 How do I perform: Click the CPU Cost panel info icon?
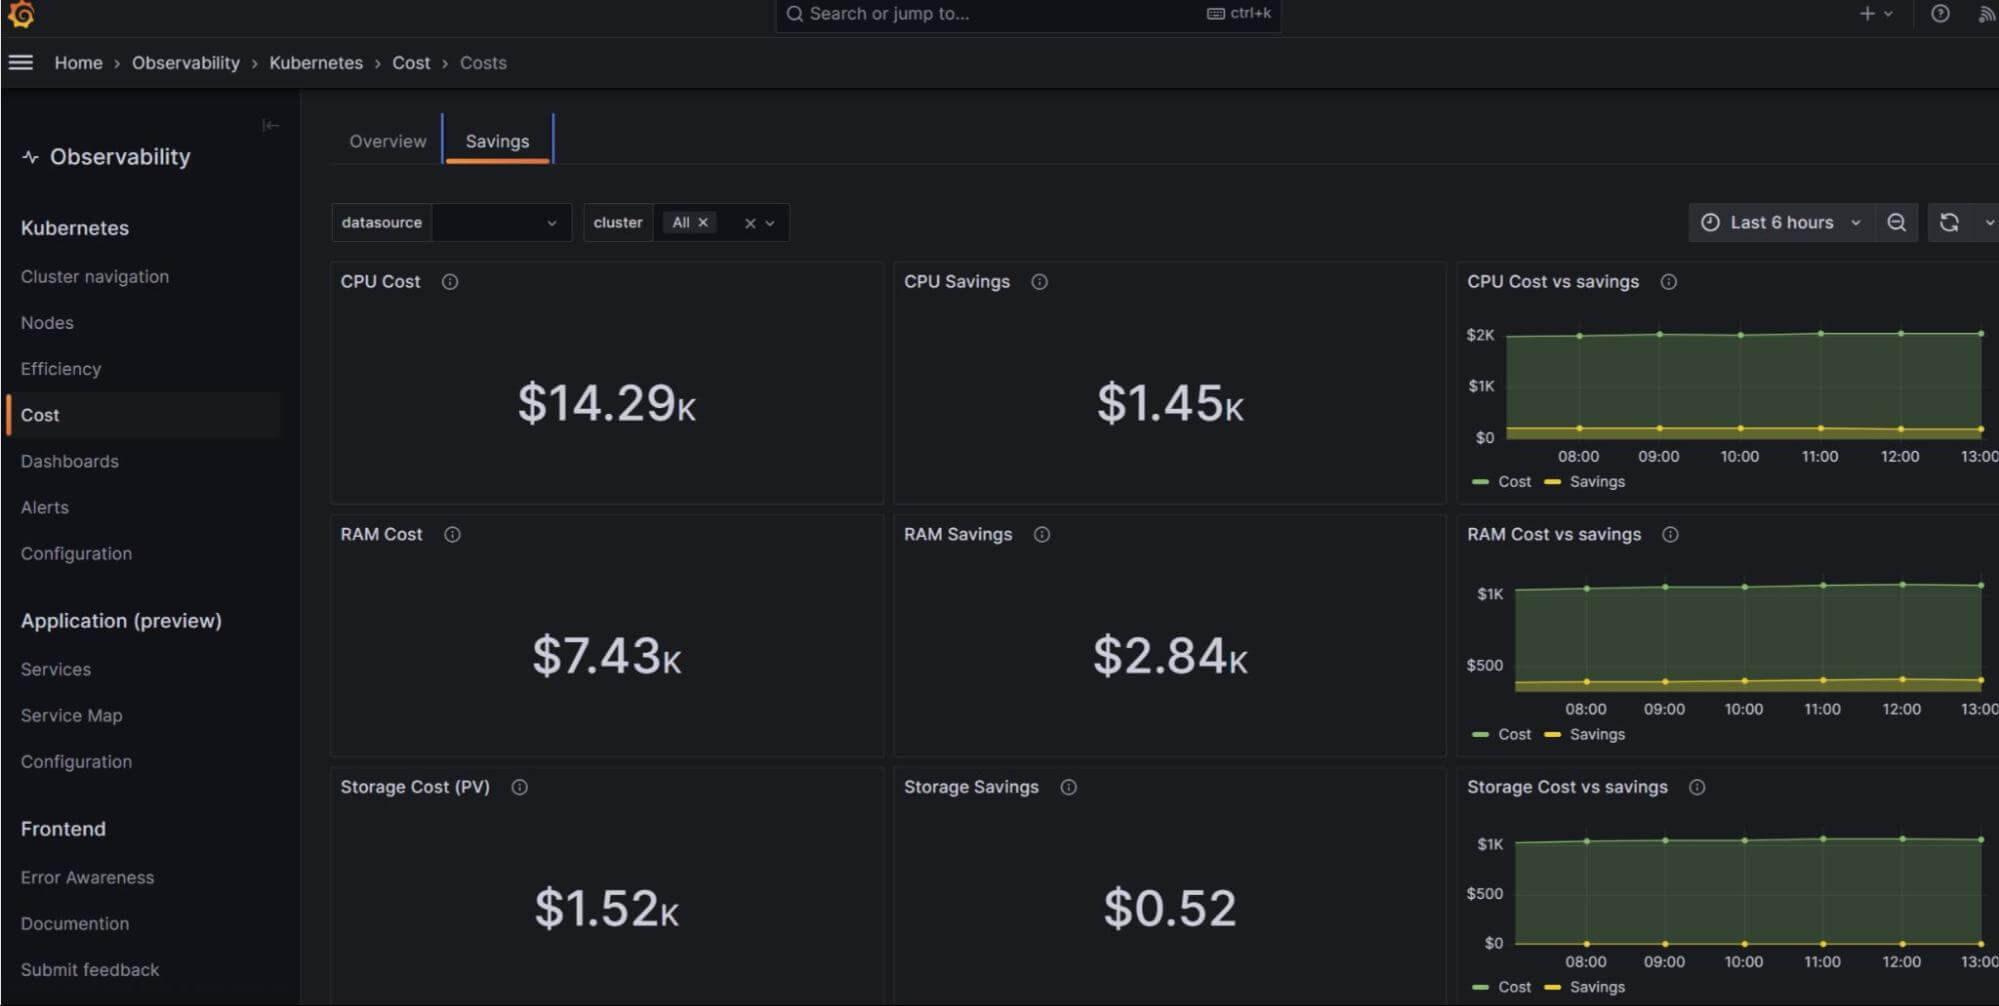pyautogui.click(x=449, y=282)
